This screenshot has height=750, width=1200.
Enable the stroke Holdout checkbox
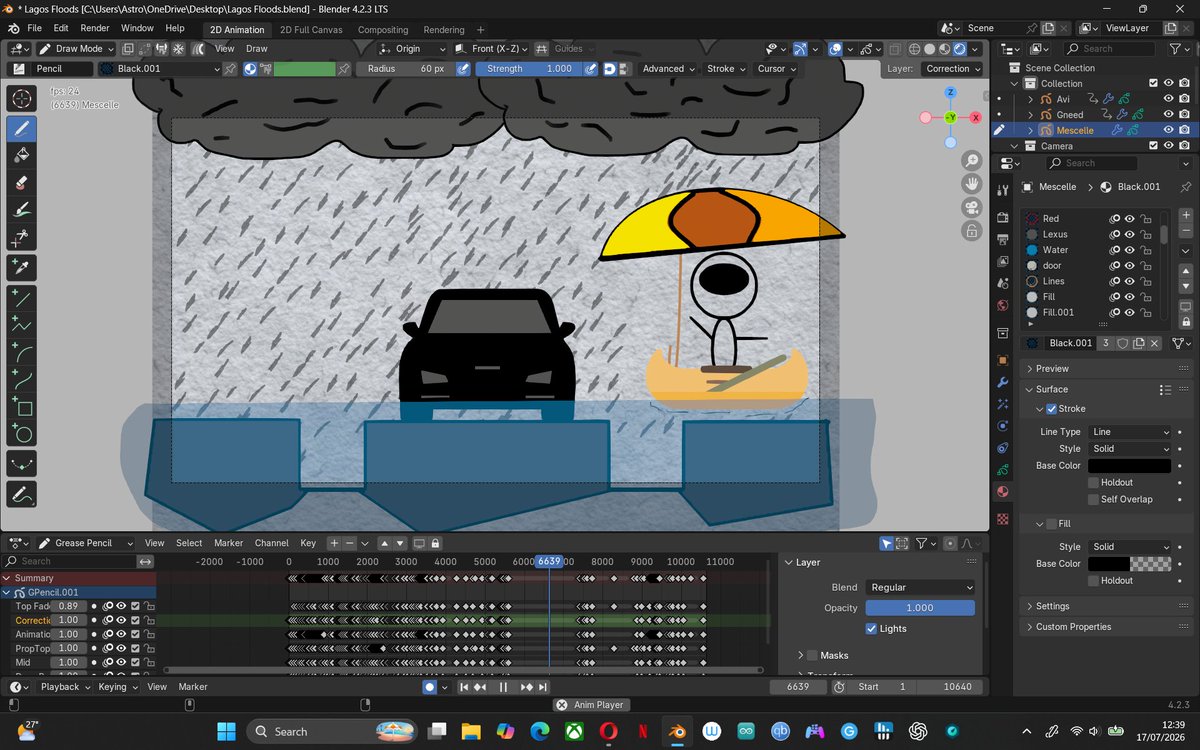pyautogui.click(x=1093, y=482)
